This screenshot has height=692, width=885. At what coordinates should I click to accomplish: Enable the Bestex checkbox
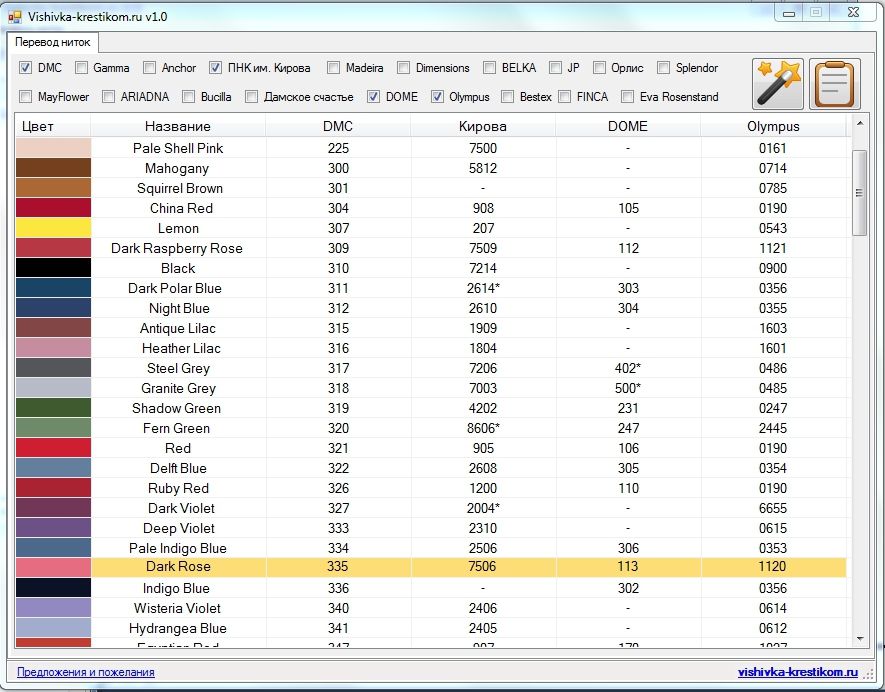(507, 97)
